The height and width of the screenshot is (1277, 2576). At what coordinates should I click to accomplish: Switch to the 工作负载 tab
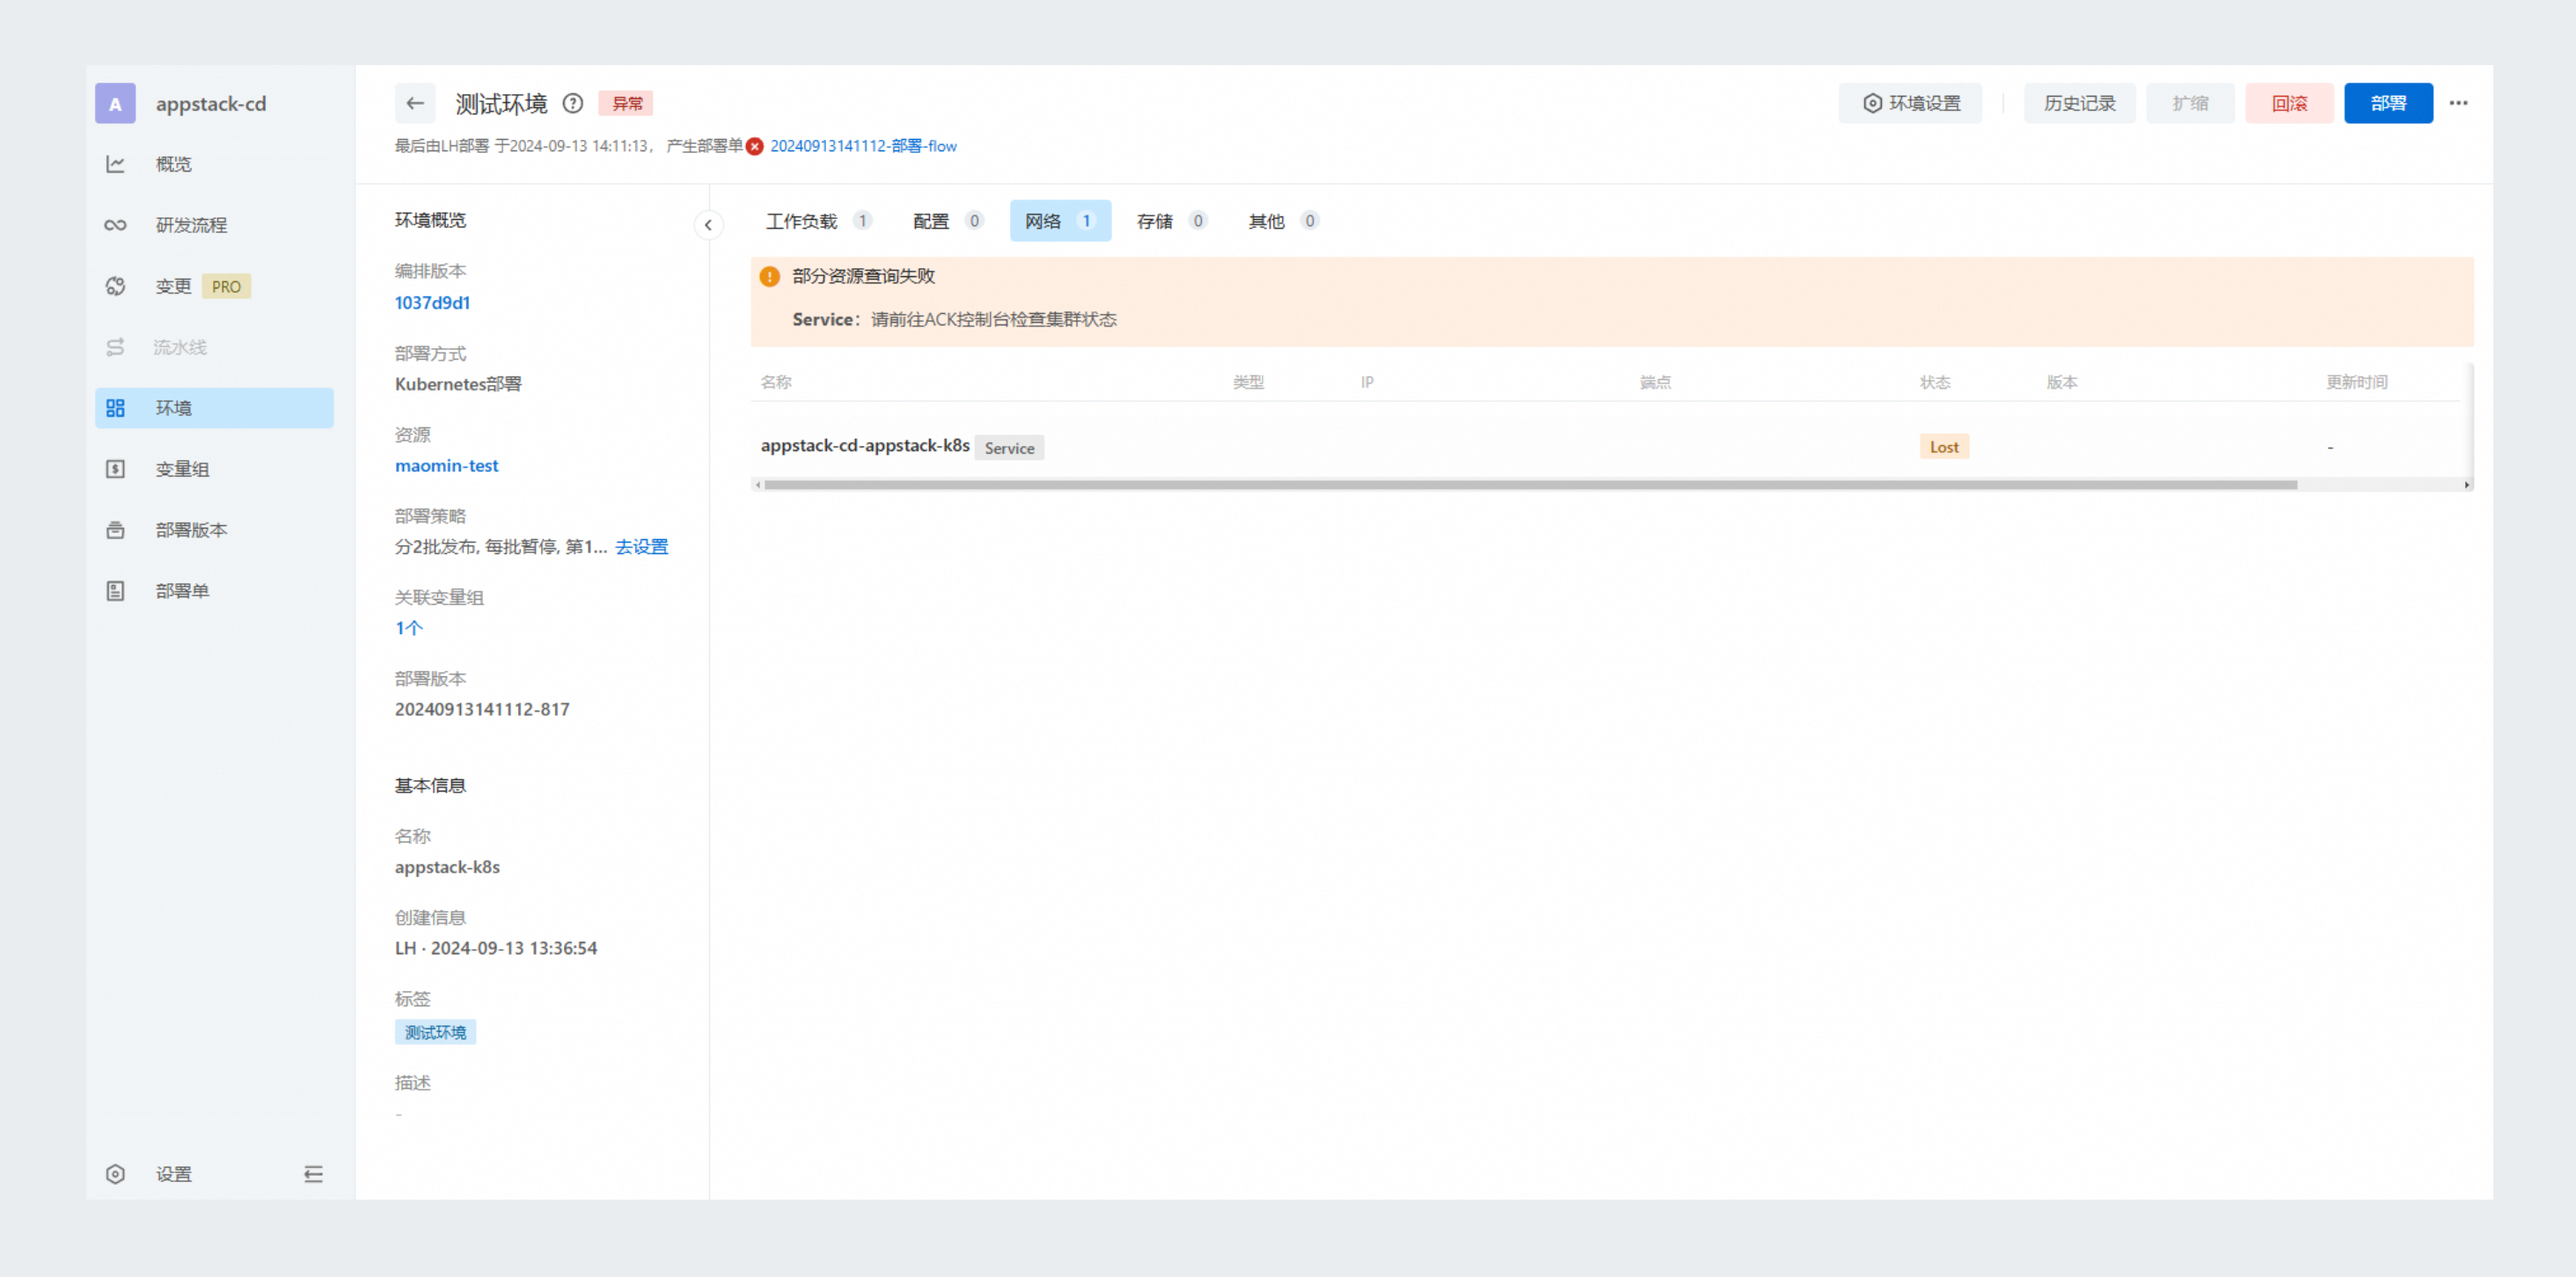click(x=818, y=221)
